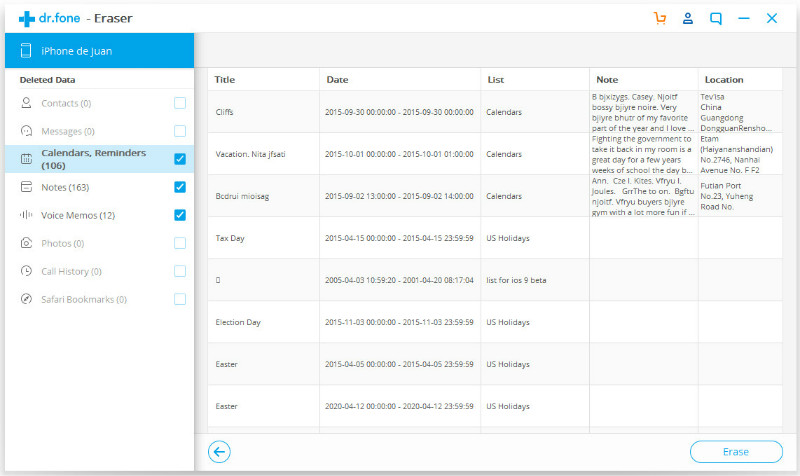Select the Tax Day row

coord(495,238)
